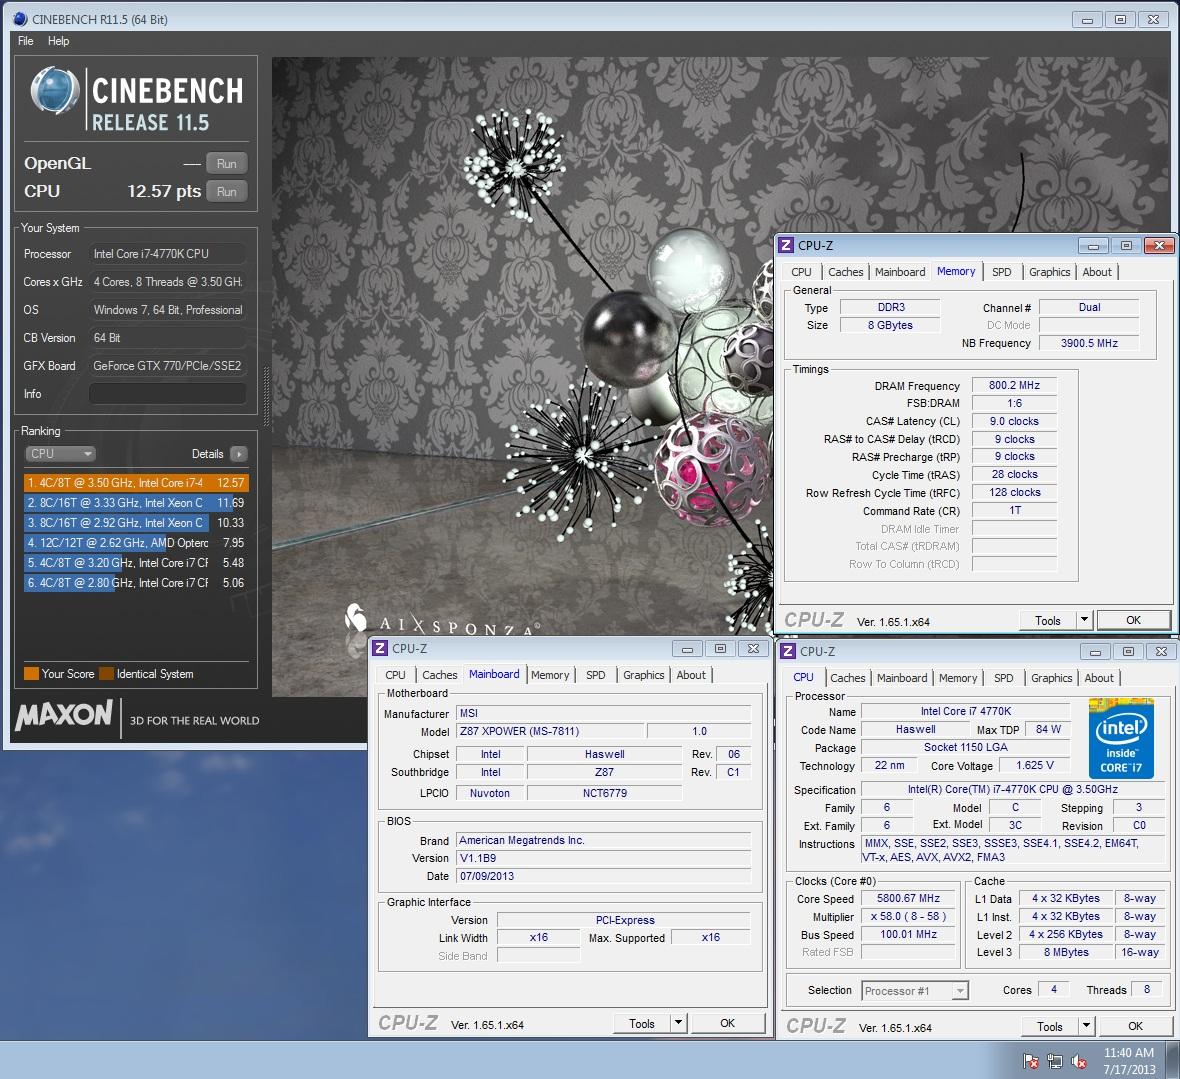Switch to SPD tab in CPU-Z Memory window

coord(1002,272)
